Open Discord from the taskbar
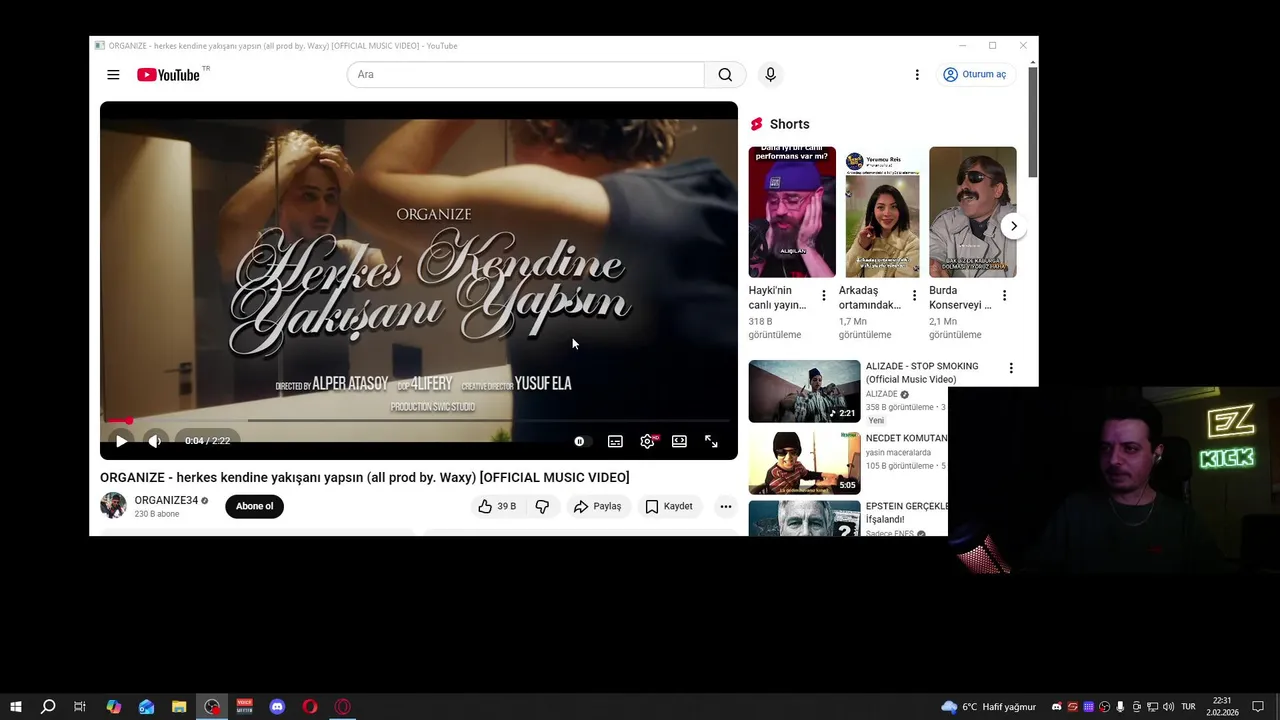Image resolution: width=1280 pixels, height=720 pixels. (277, 707)
